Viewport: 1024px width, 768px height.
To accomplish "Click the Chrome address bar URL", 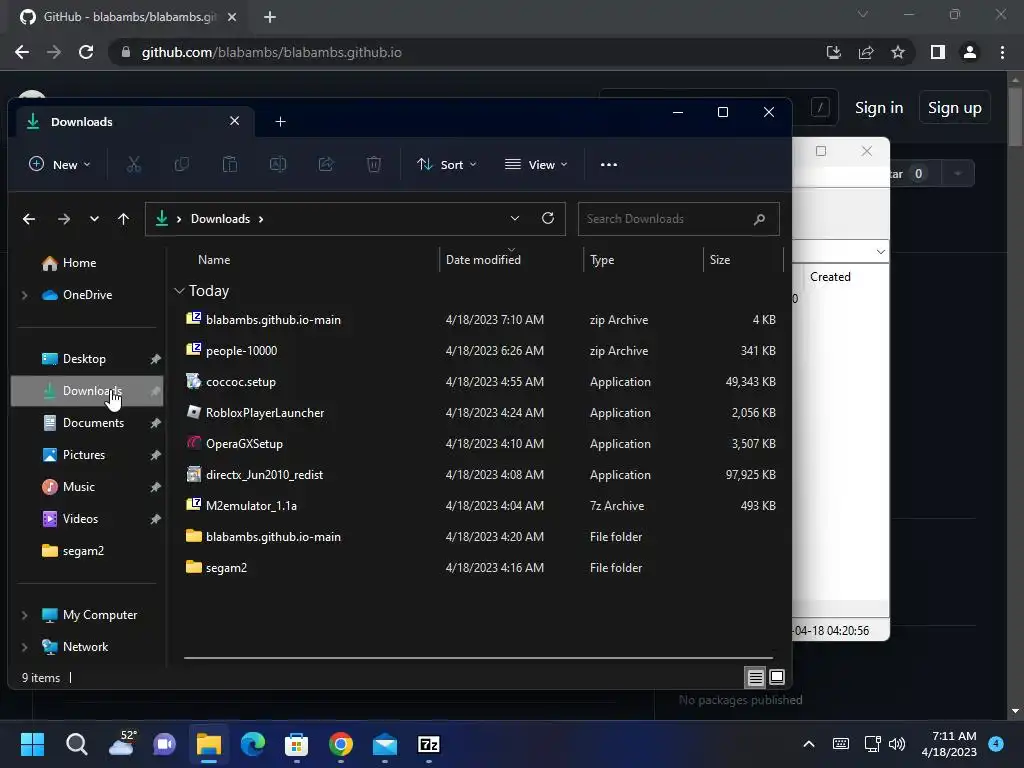I will (272, 52).
